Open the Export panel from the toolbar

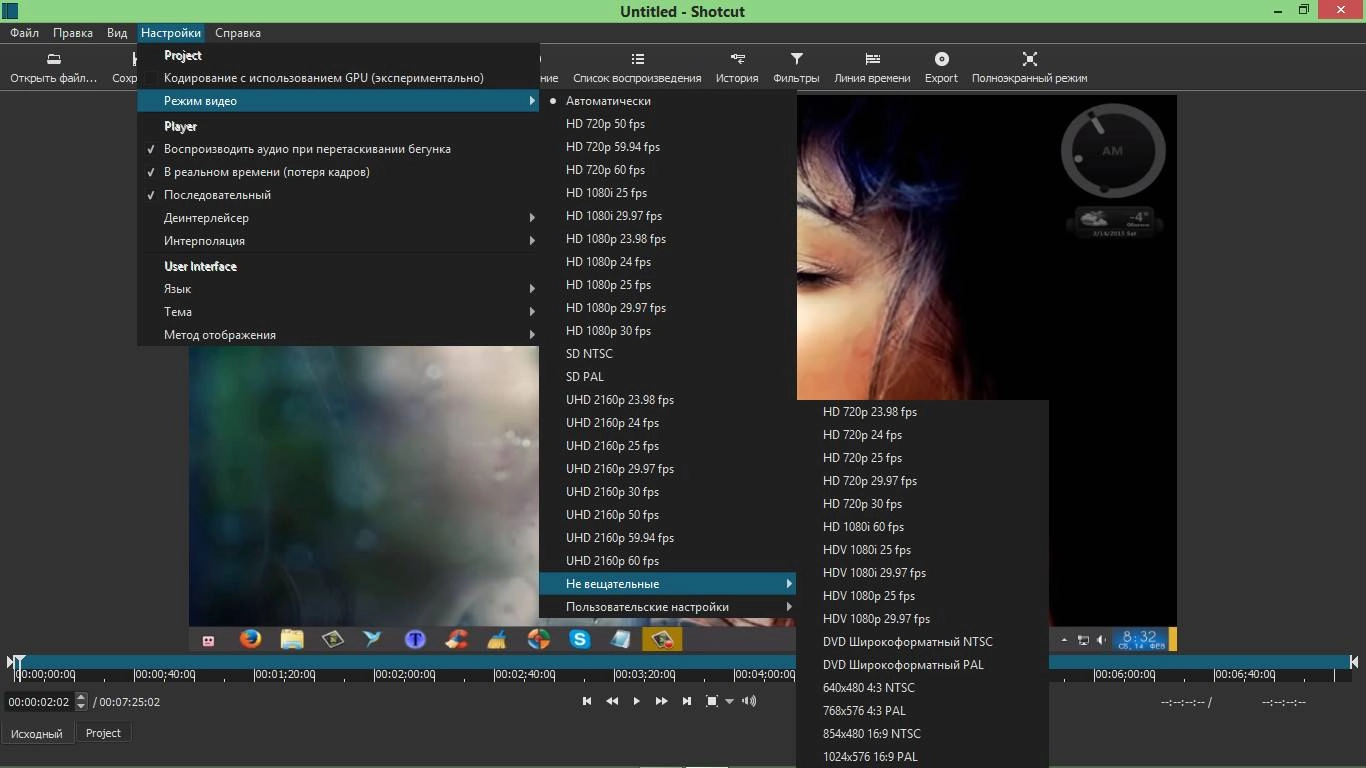(941, 67)
